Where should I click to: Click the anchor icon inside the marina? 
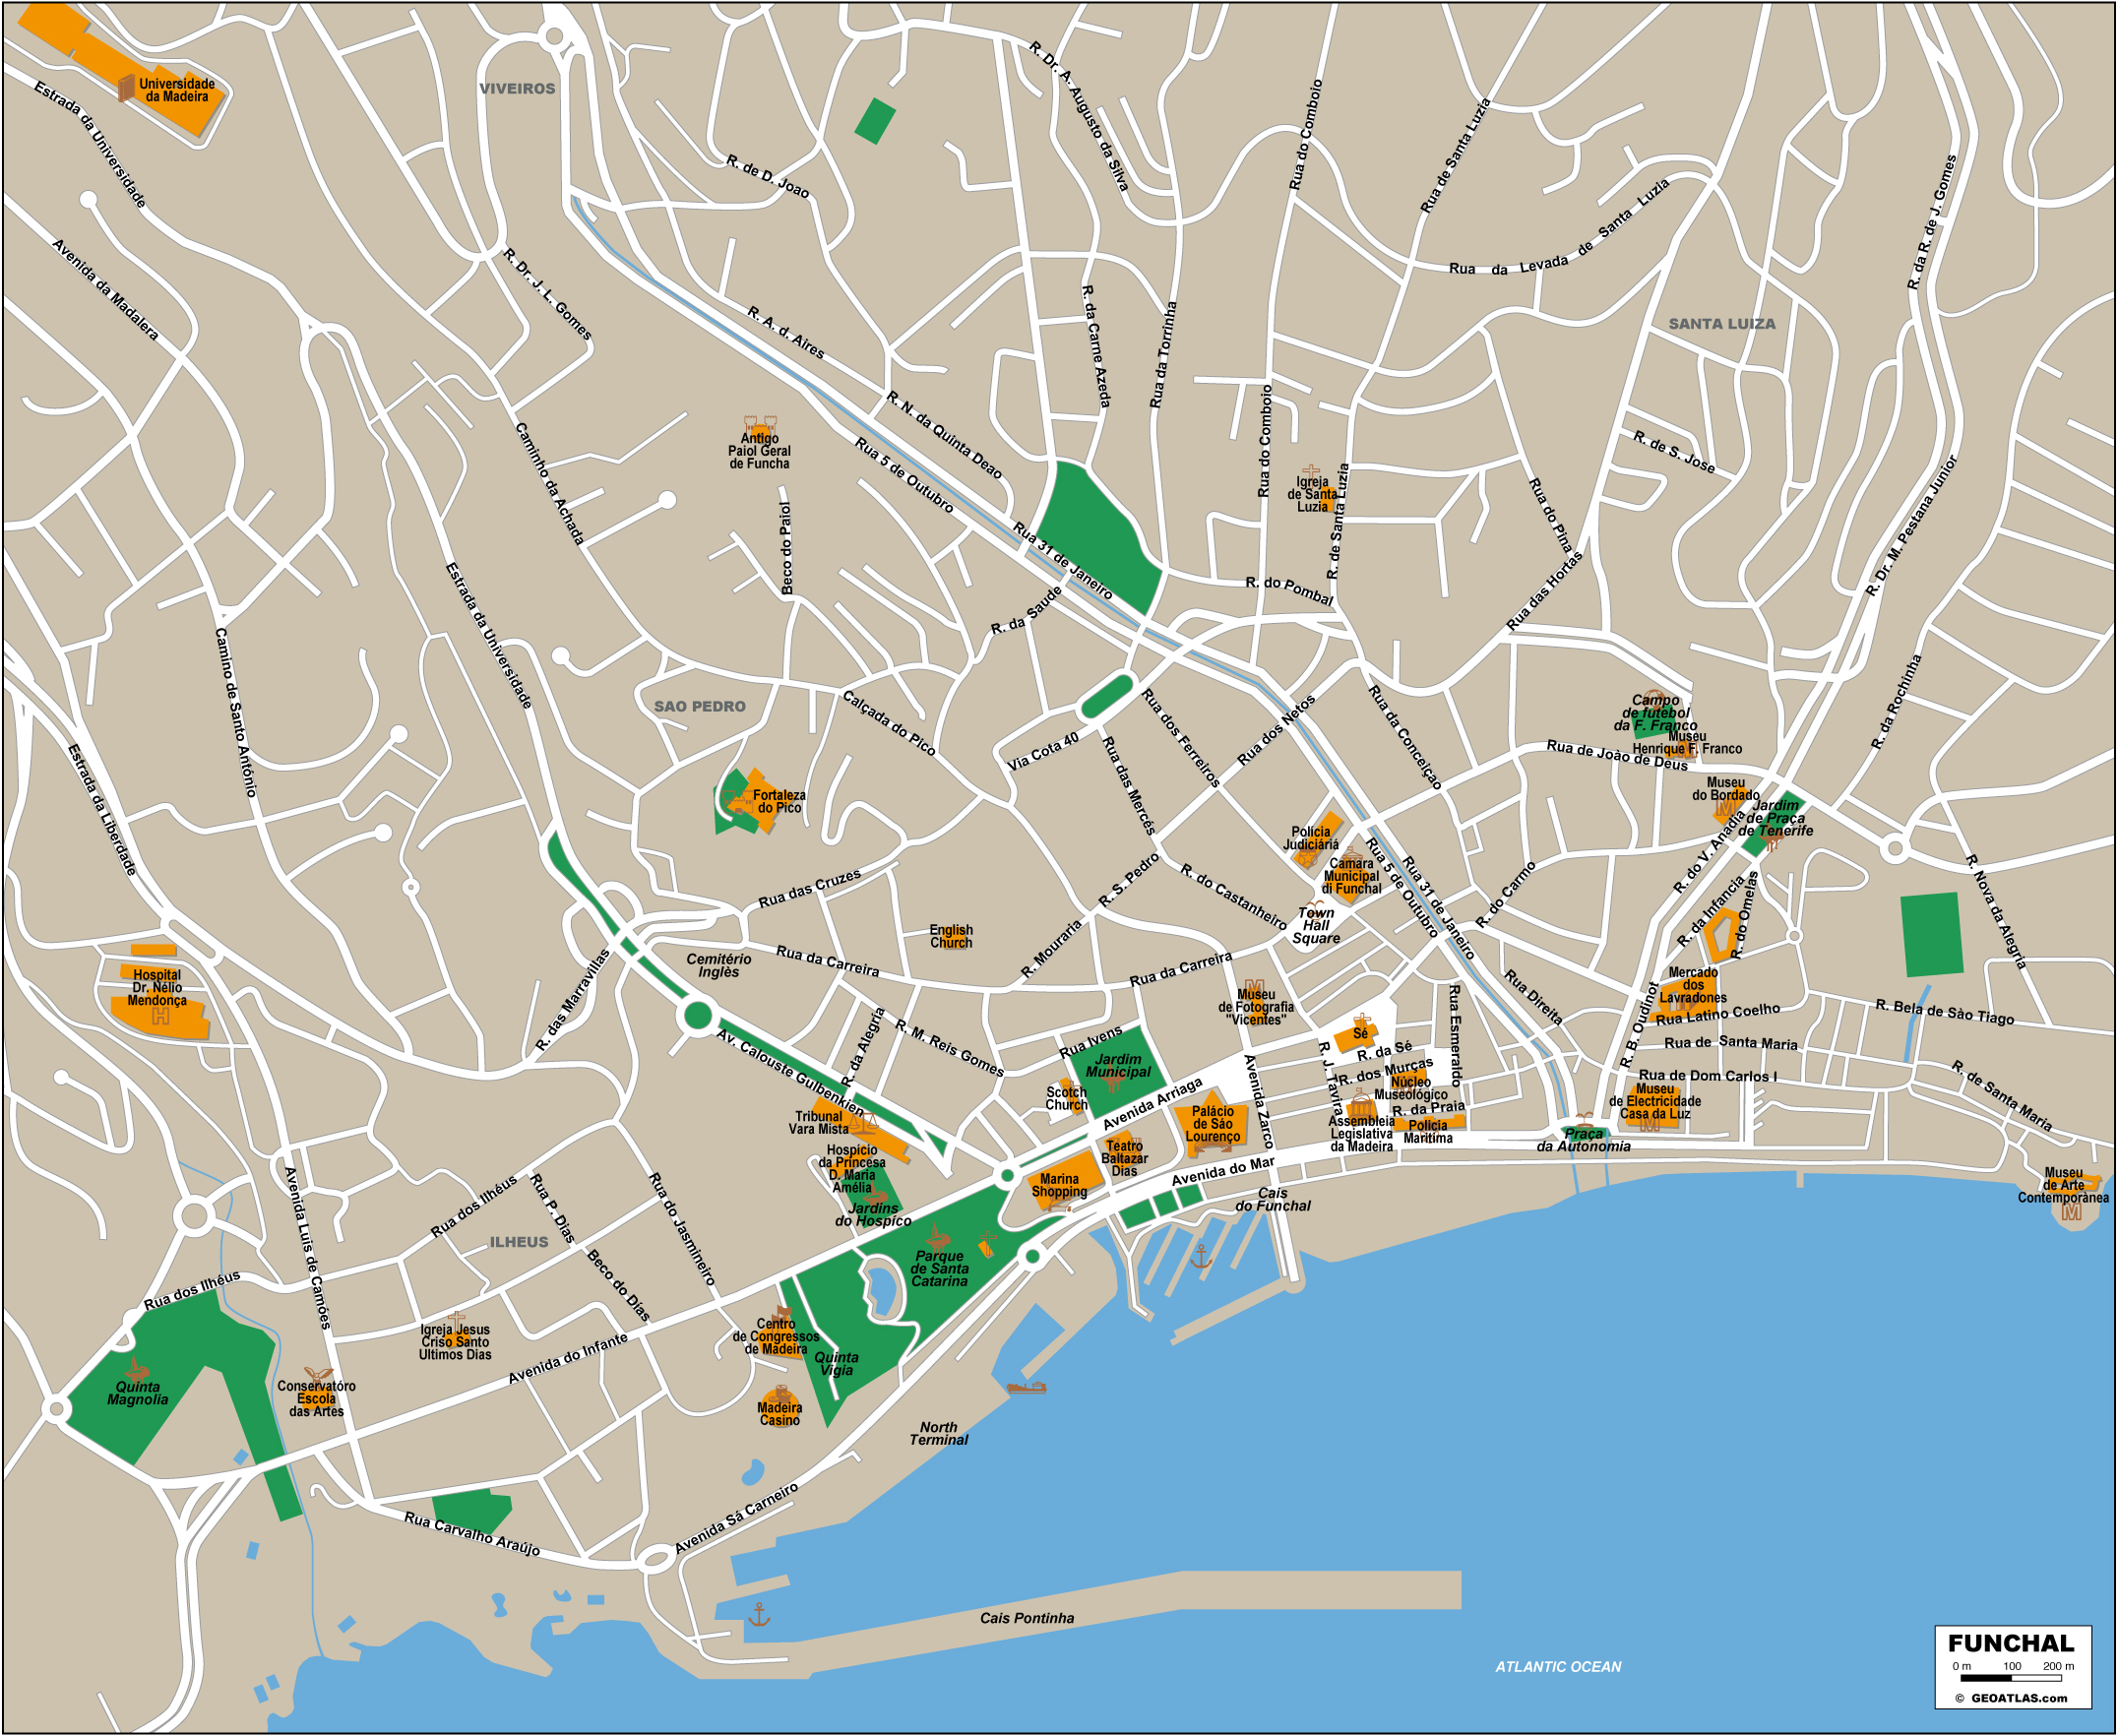1201,1257
